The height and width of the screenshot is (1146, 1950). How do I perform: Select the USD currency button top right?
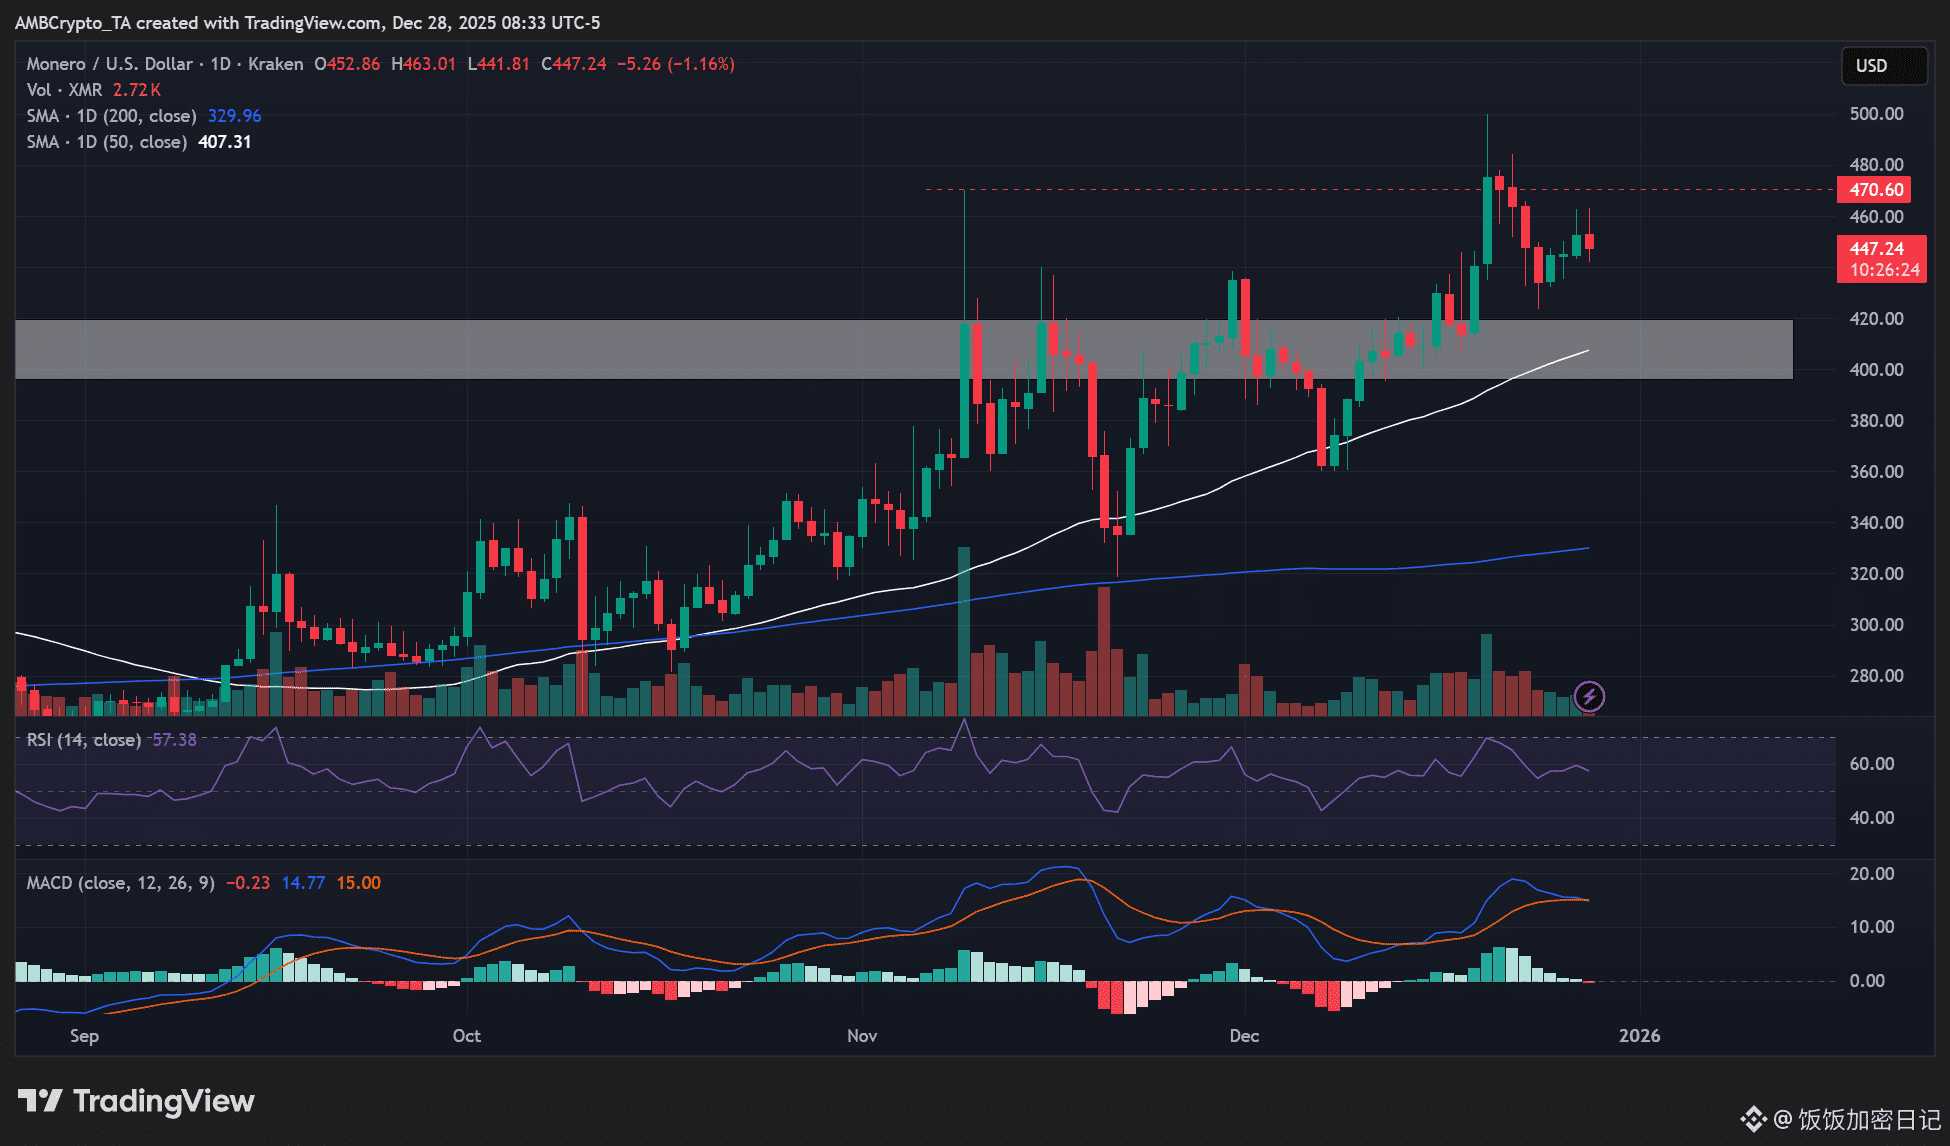click(x=1884, y=66)
